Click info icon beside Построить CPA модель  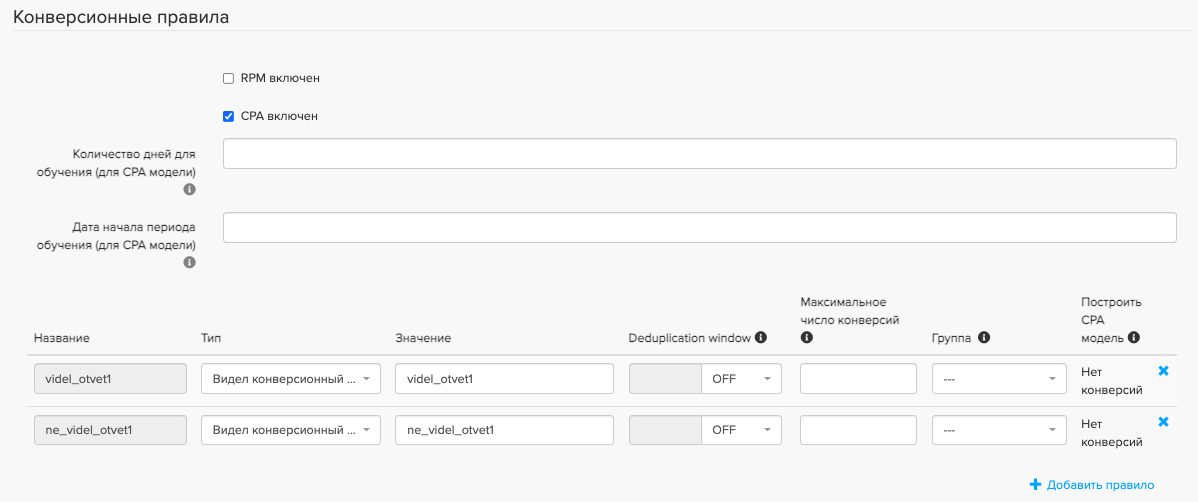pos(1134,338)
